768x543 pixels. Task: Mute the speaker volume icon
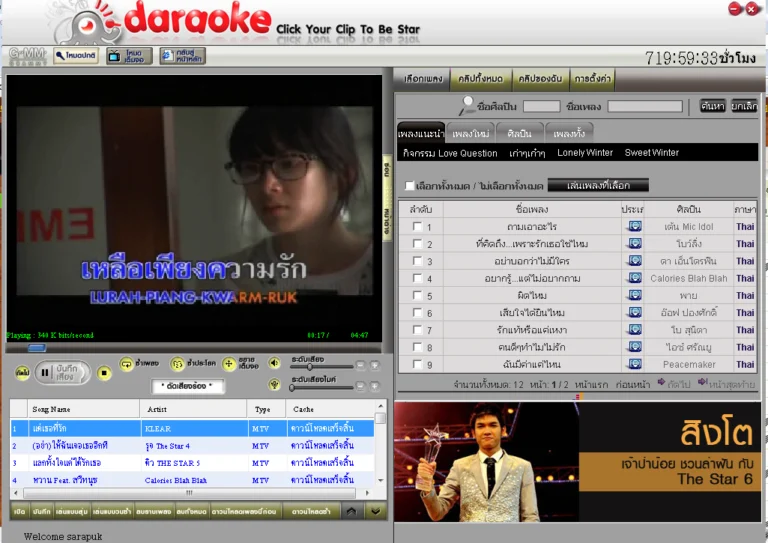(x=274, y=363)
